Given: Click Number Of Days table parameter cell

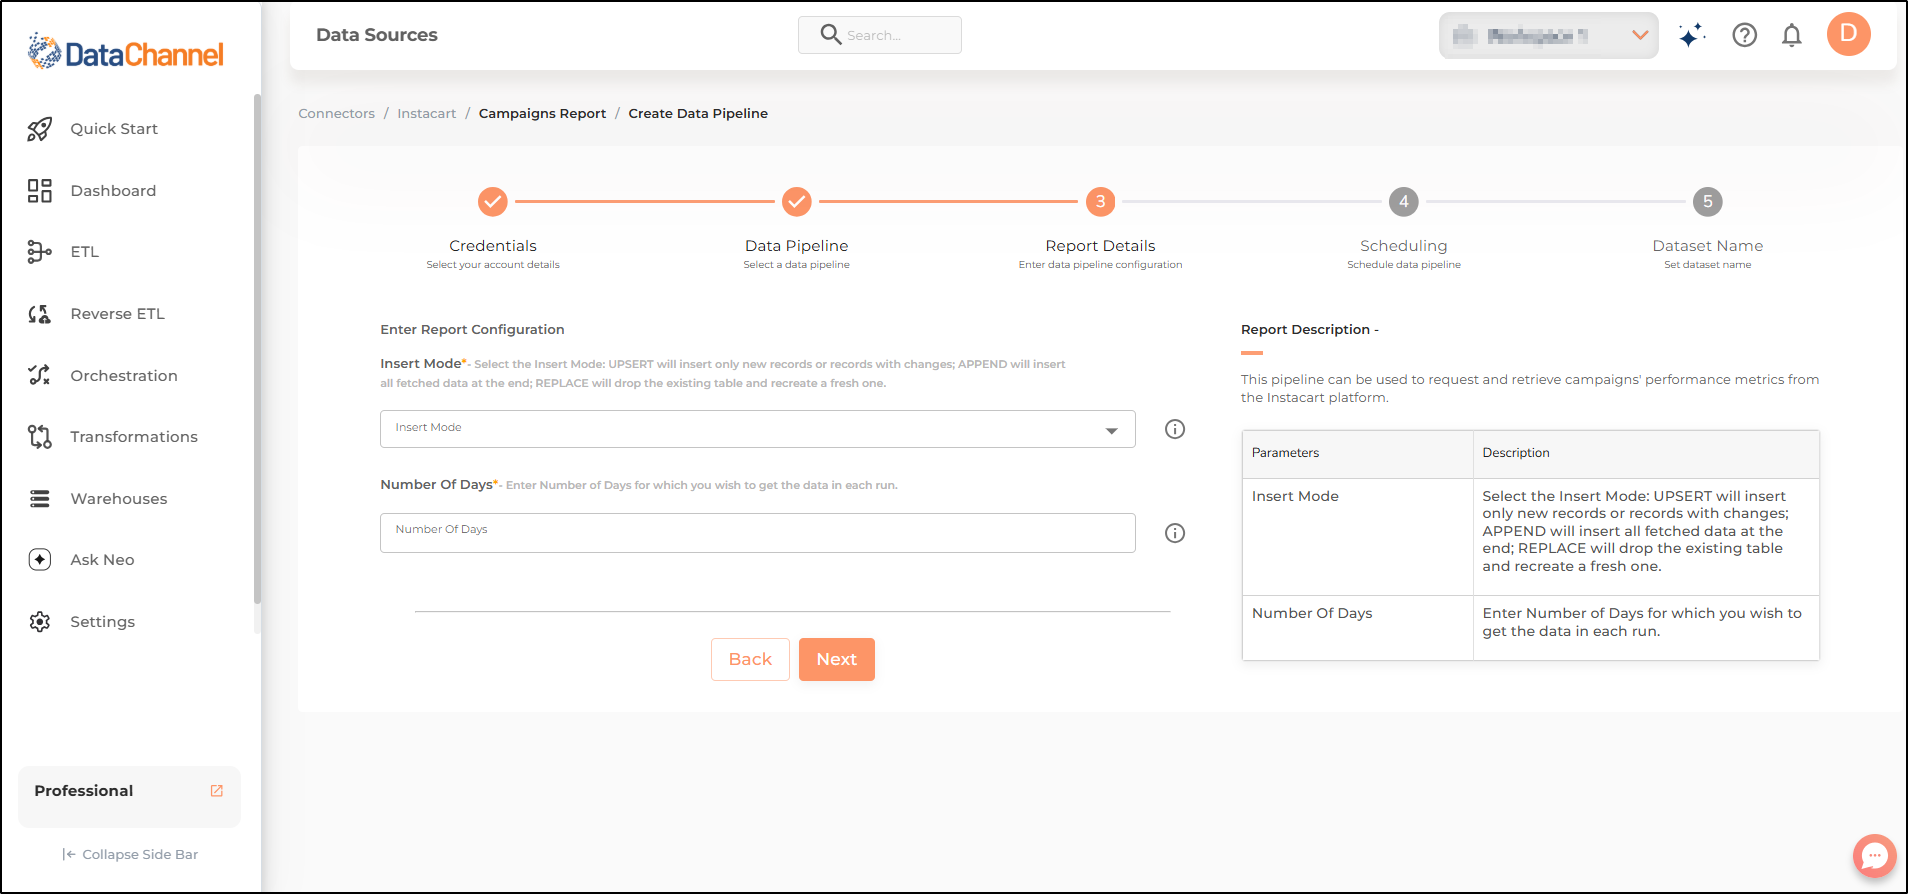Looking at the screenshot, I should [1358, 628].
